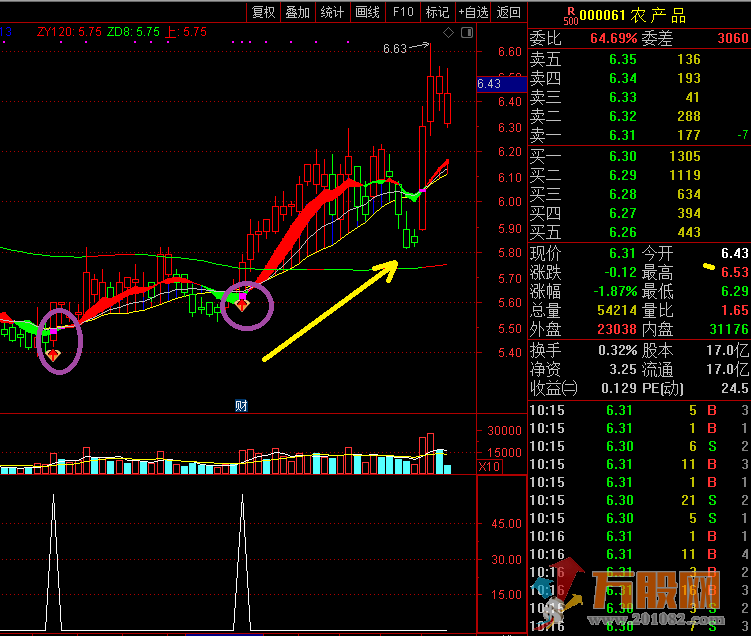Click the 6.63 high price label
Image resolution: width=751 pixels, height=636 pixels.
click(395, 49)
